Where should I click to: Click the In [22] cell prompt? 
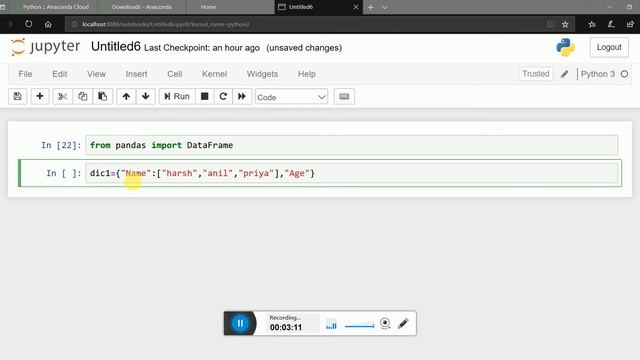61,145
